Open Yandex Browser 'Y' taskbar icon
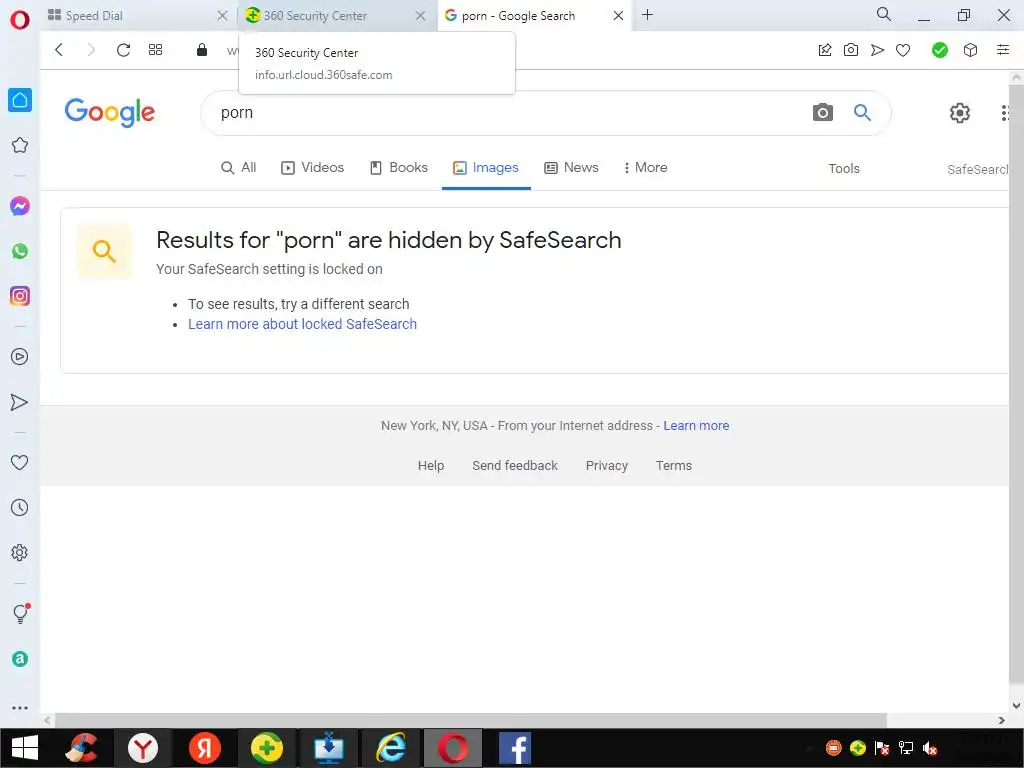The image size is (1024, 768). click(142, 748)
